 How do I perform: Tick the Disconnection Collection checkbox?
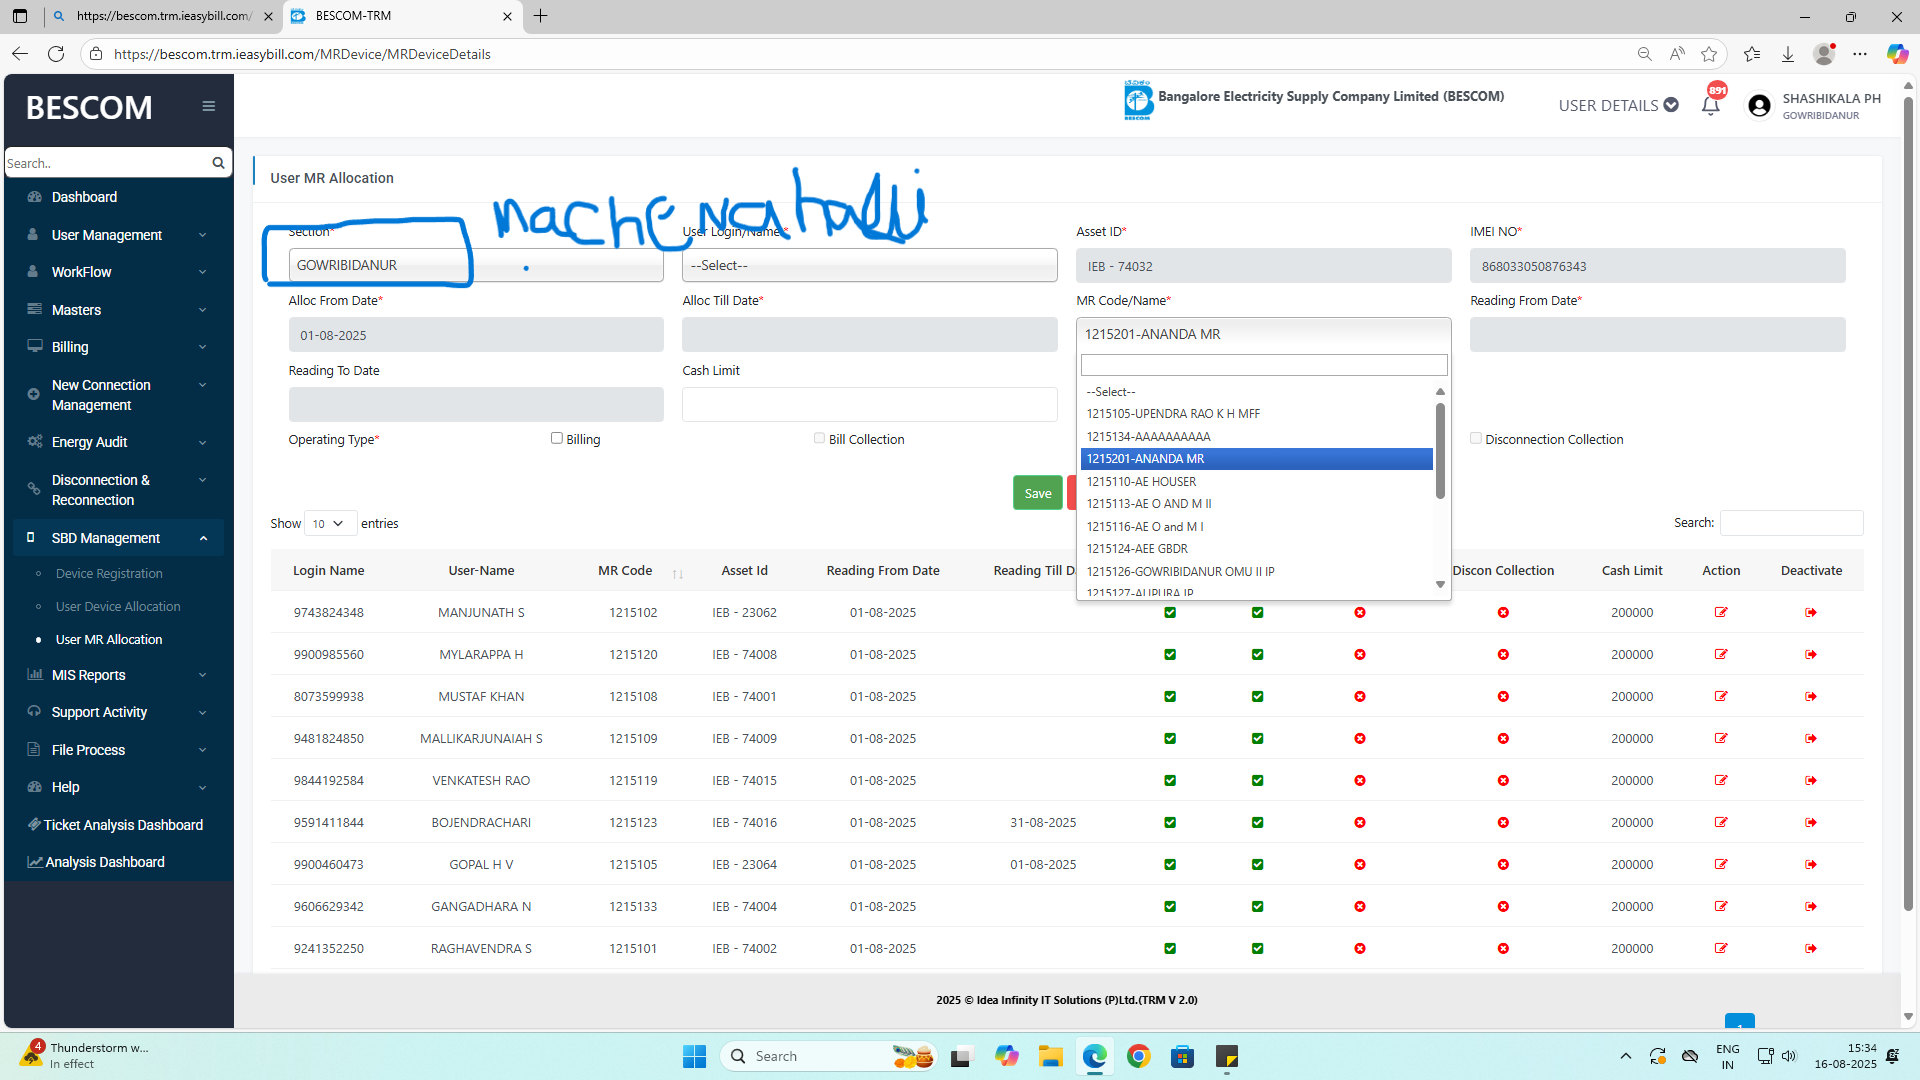coord(1475,438)
